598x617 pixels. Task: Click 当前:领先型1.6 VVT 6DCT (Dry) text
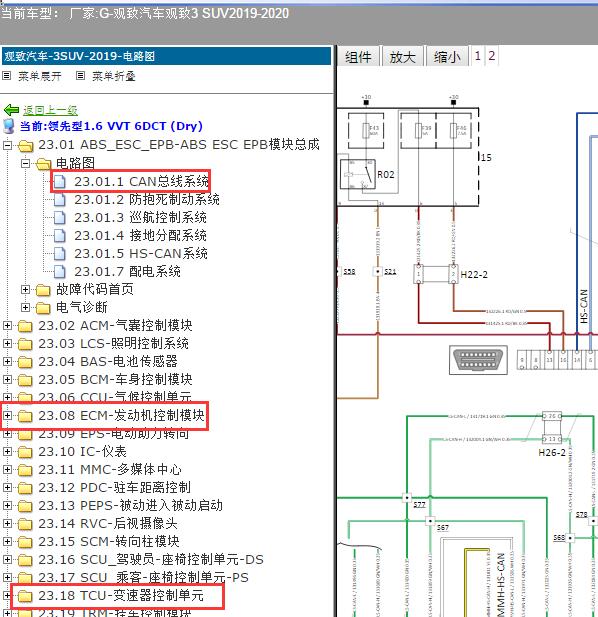tap(111, 126)
